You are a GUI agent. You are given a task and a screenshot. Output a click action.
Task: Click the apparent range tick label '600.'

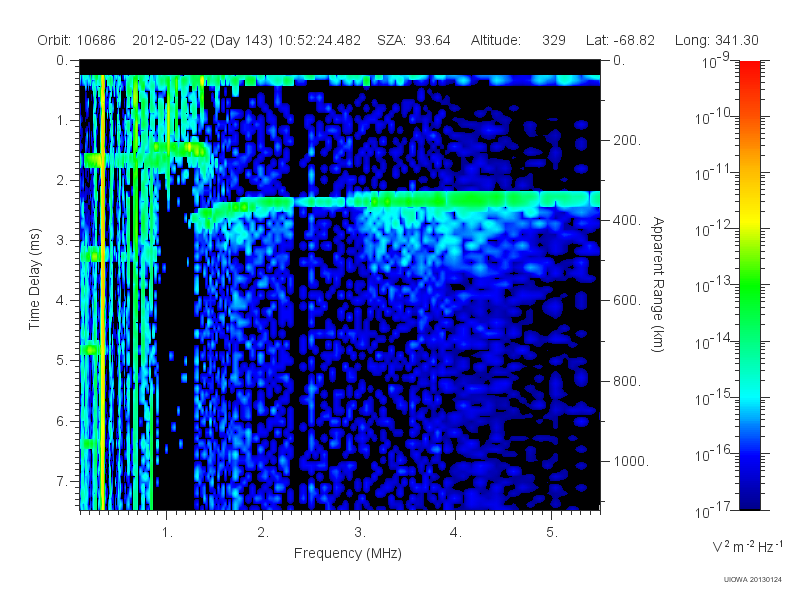[x=627, y=301]
